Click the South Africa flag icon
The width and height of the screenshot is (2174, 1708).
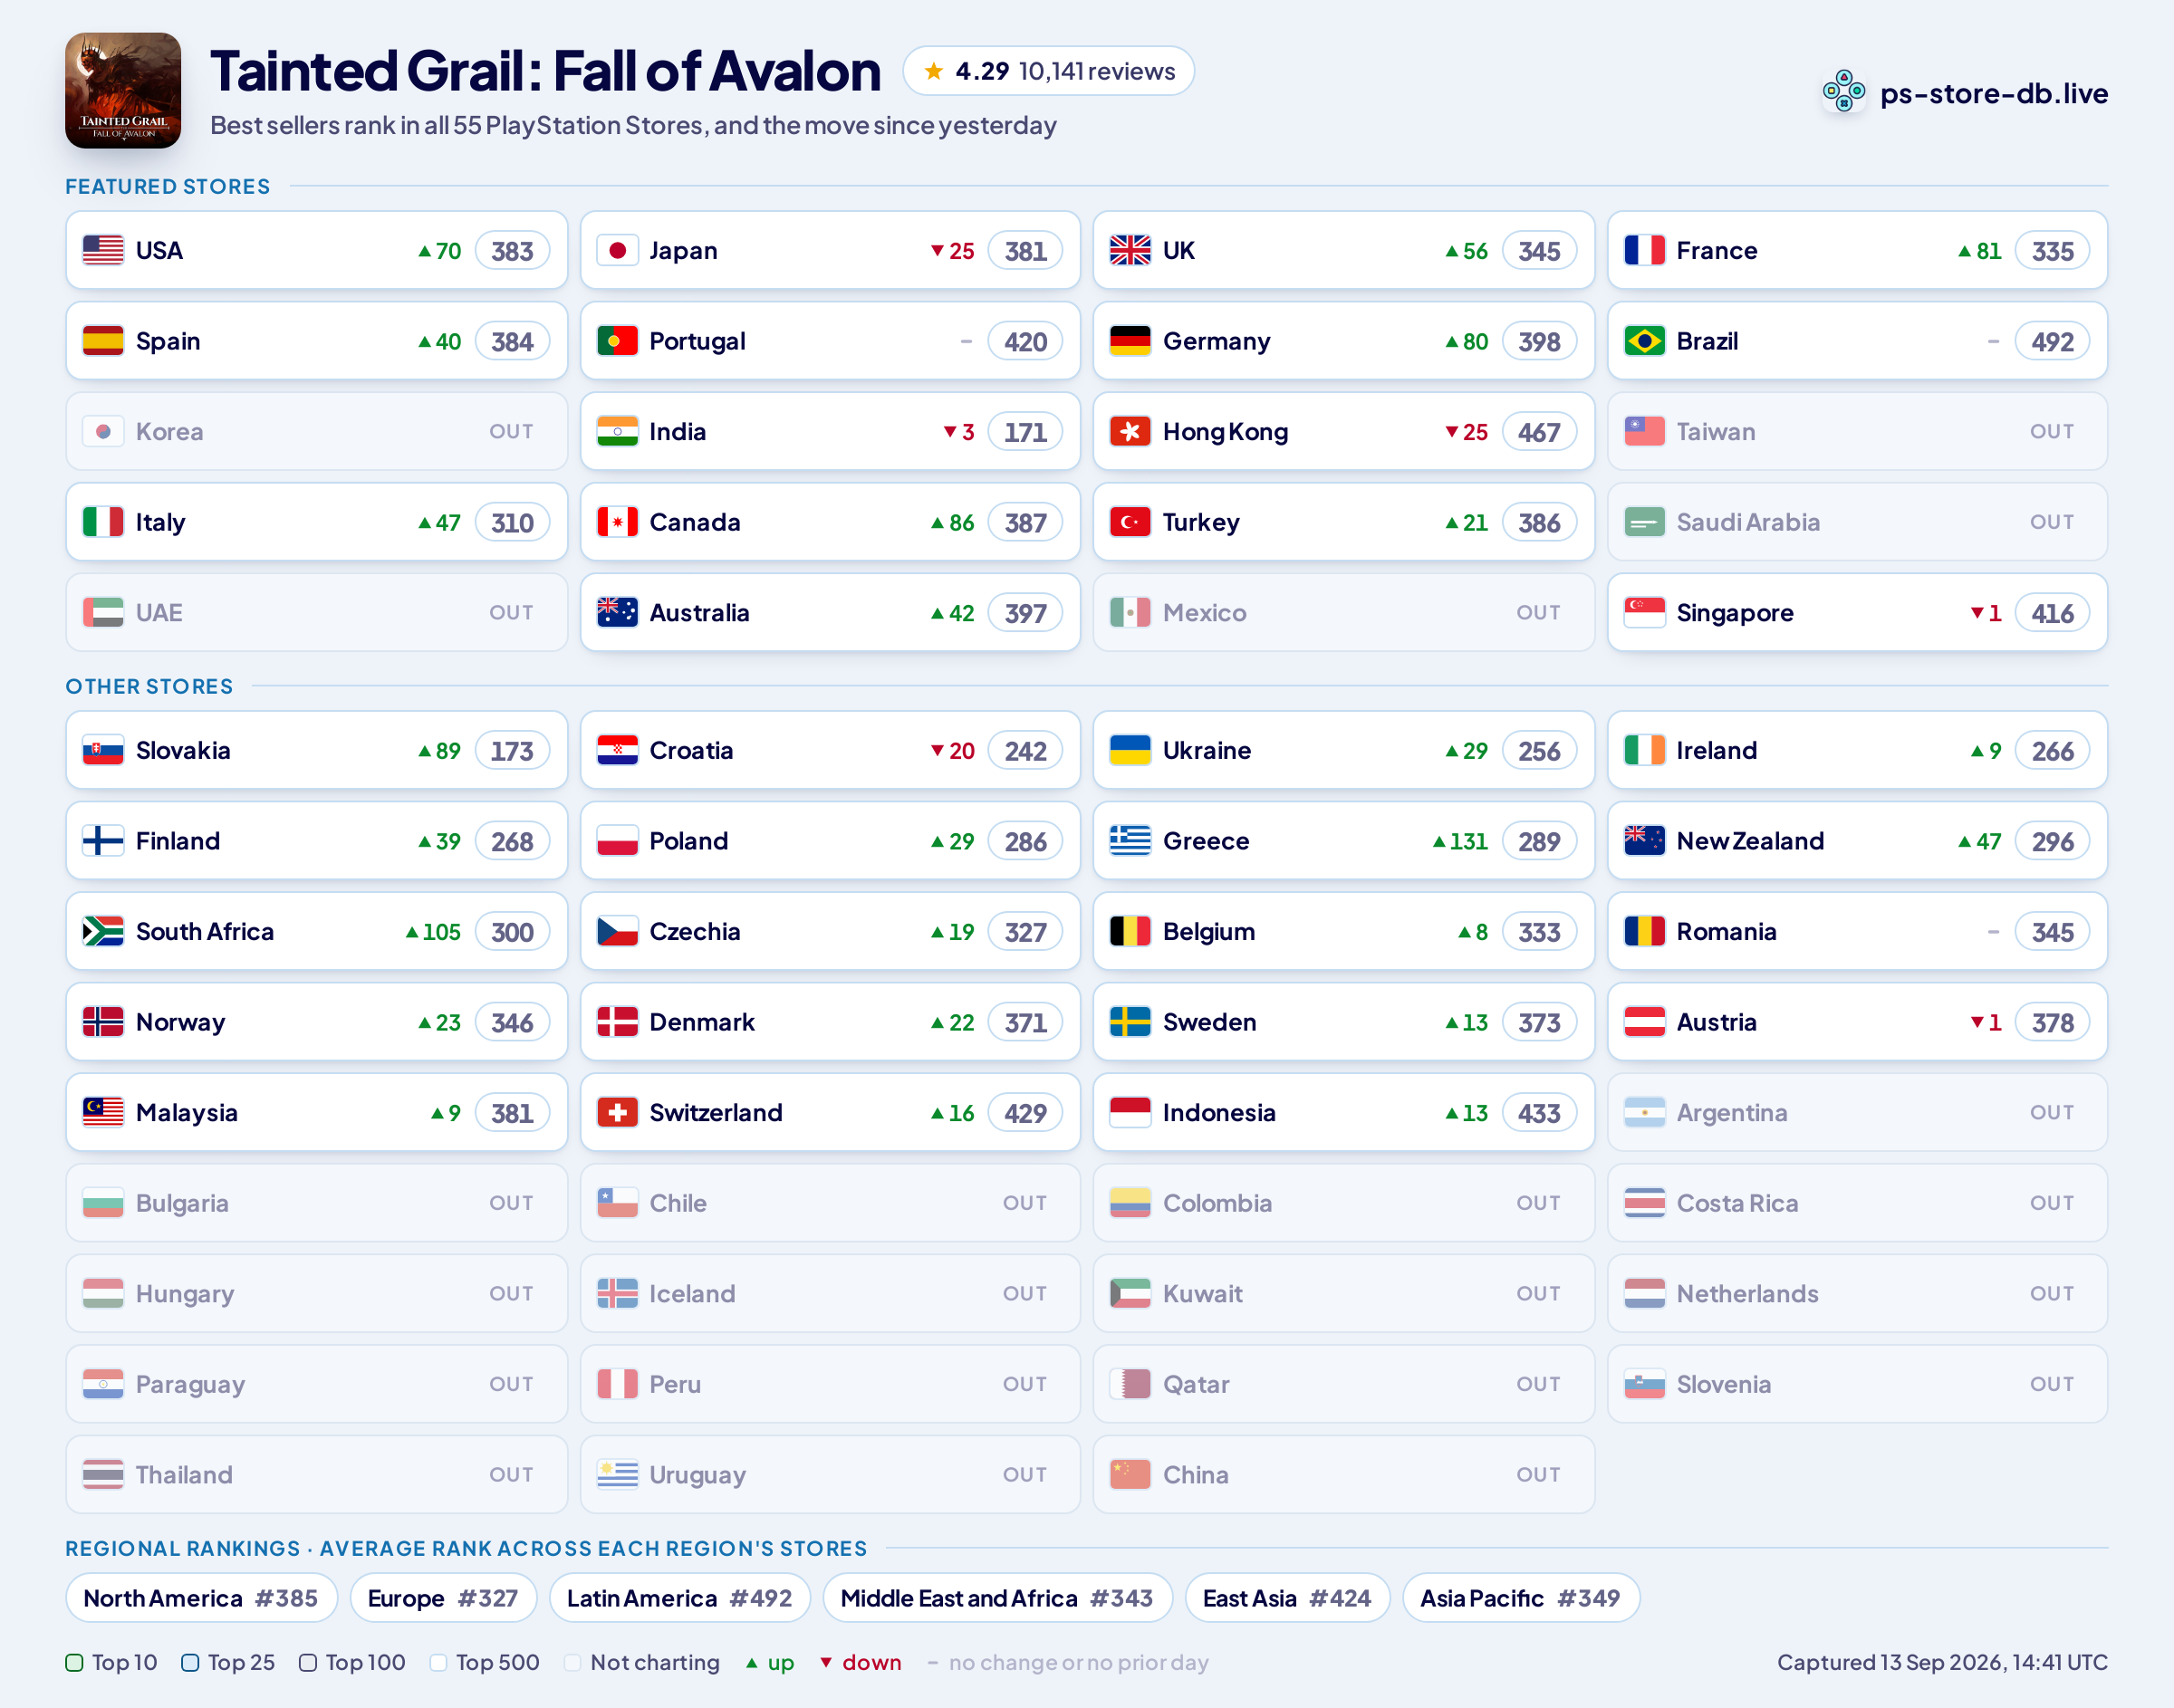(103, 931)
